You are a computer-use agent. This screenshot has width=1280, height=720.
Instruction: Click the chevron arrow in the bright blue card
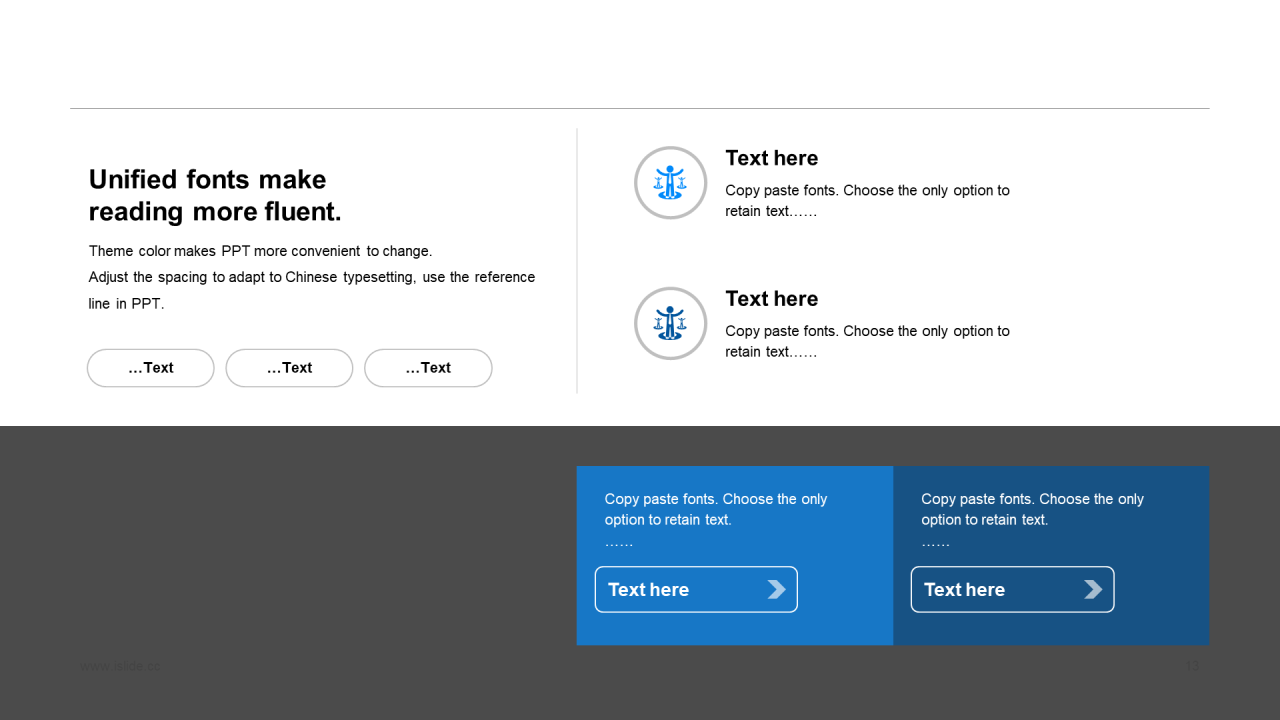[x=776, y=590]
